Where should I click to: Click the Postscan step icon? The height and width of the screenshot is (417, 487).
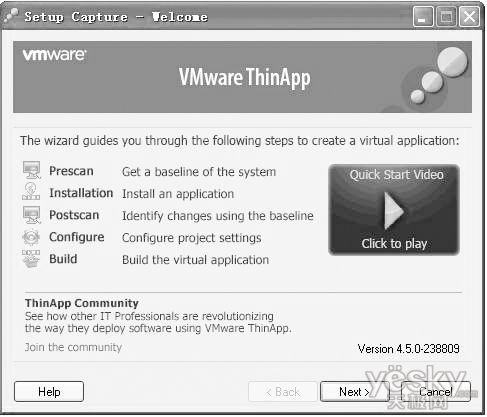point(32,215)
